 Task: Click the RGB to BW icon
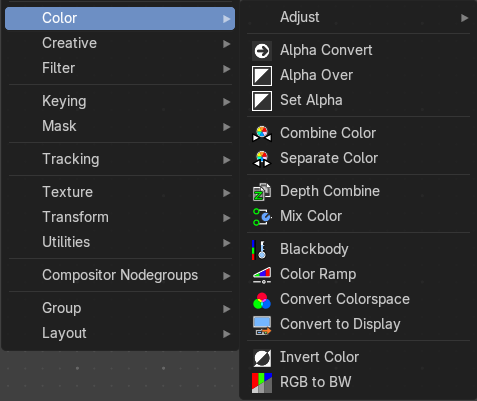262,383
